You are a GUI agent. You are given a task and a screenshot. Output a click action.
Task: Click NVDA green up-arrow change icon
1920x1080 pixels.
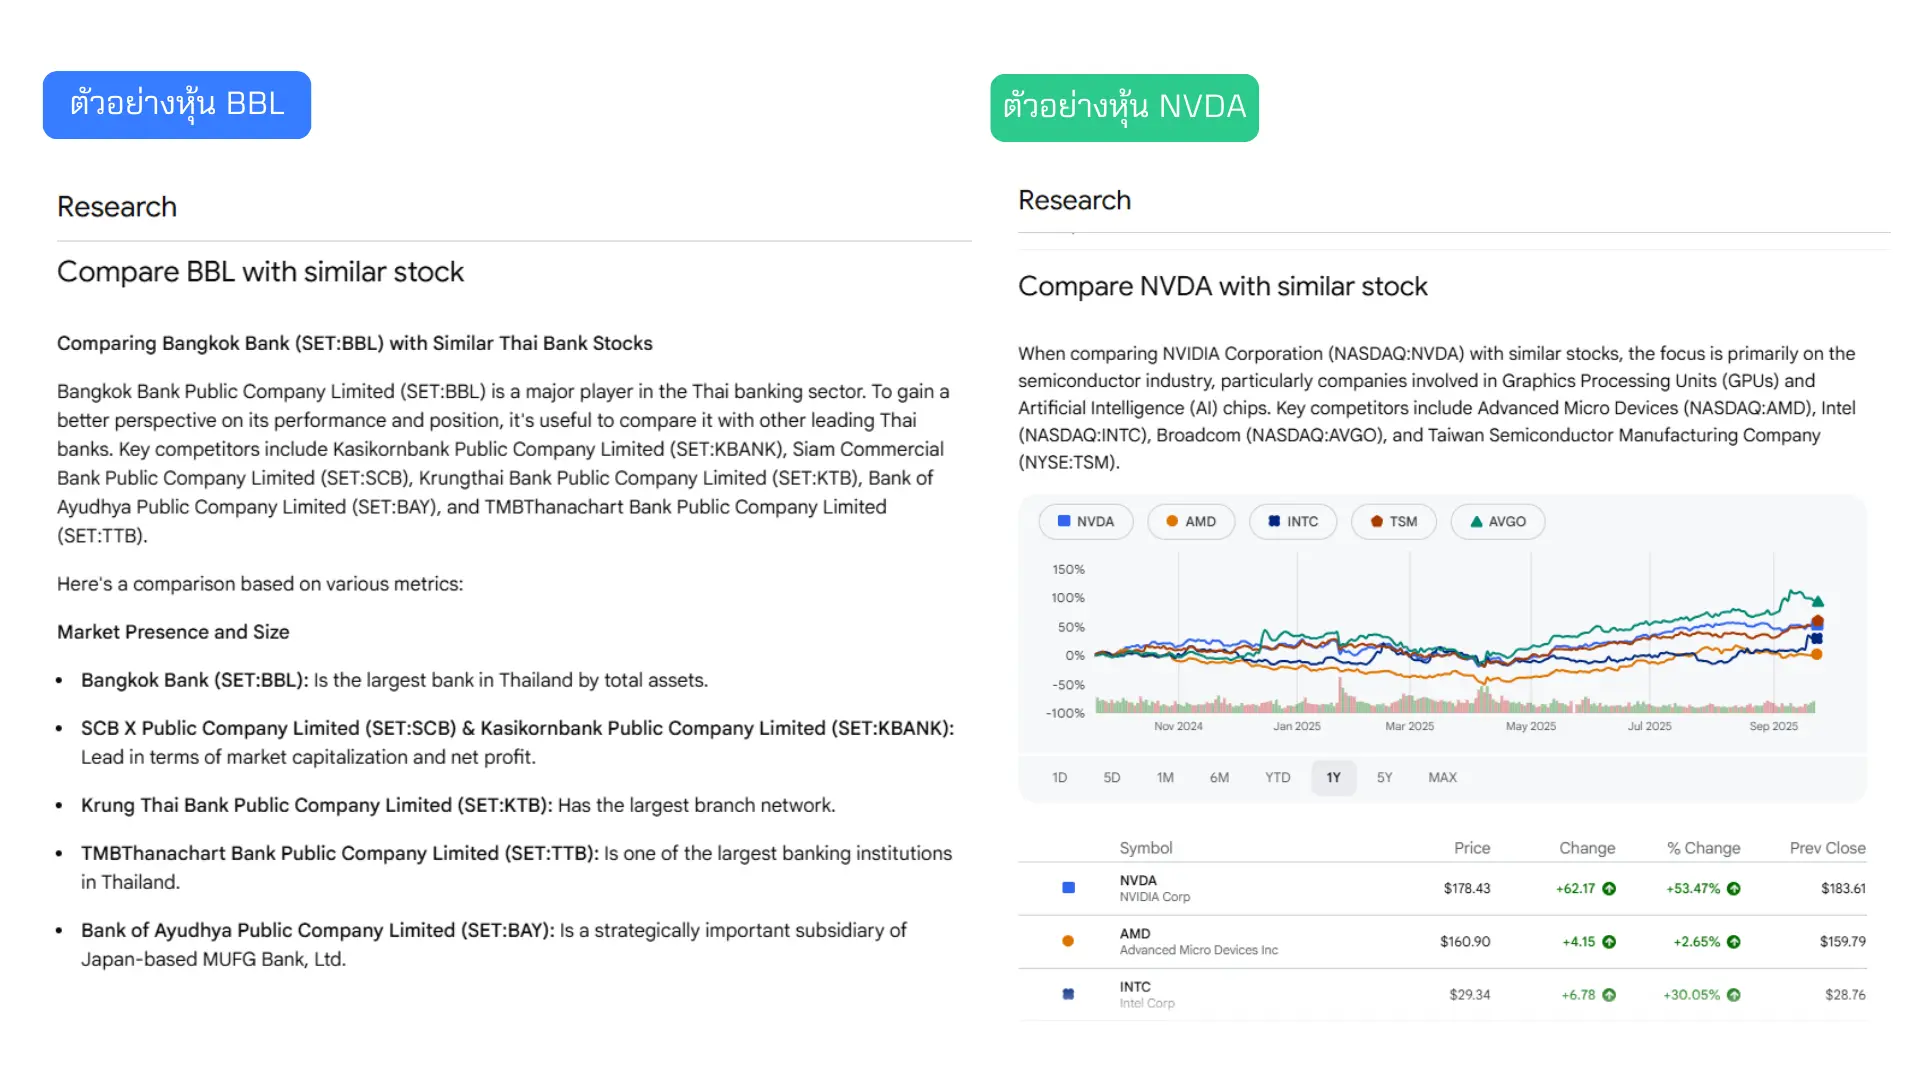pos(1609,888)
